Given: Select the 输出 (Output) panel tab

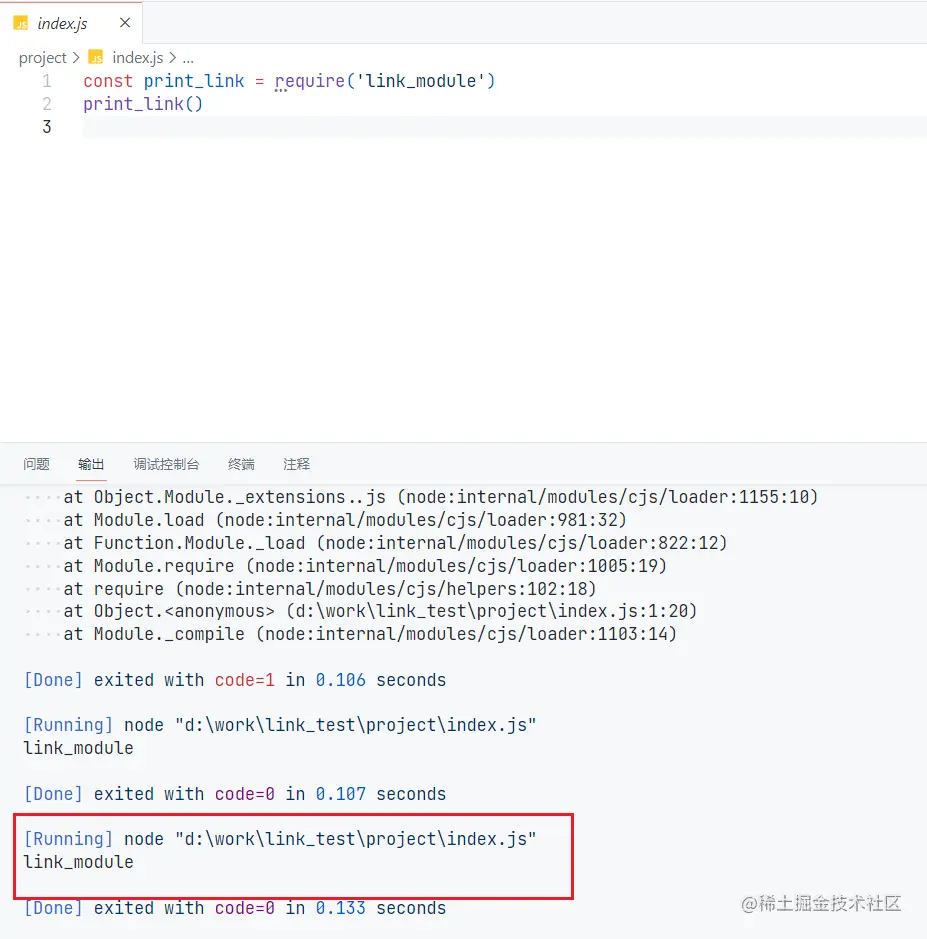Looking at the screenshot, I should [x=91, y=463].
